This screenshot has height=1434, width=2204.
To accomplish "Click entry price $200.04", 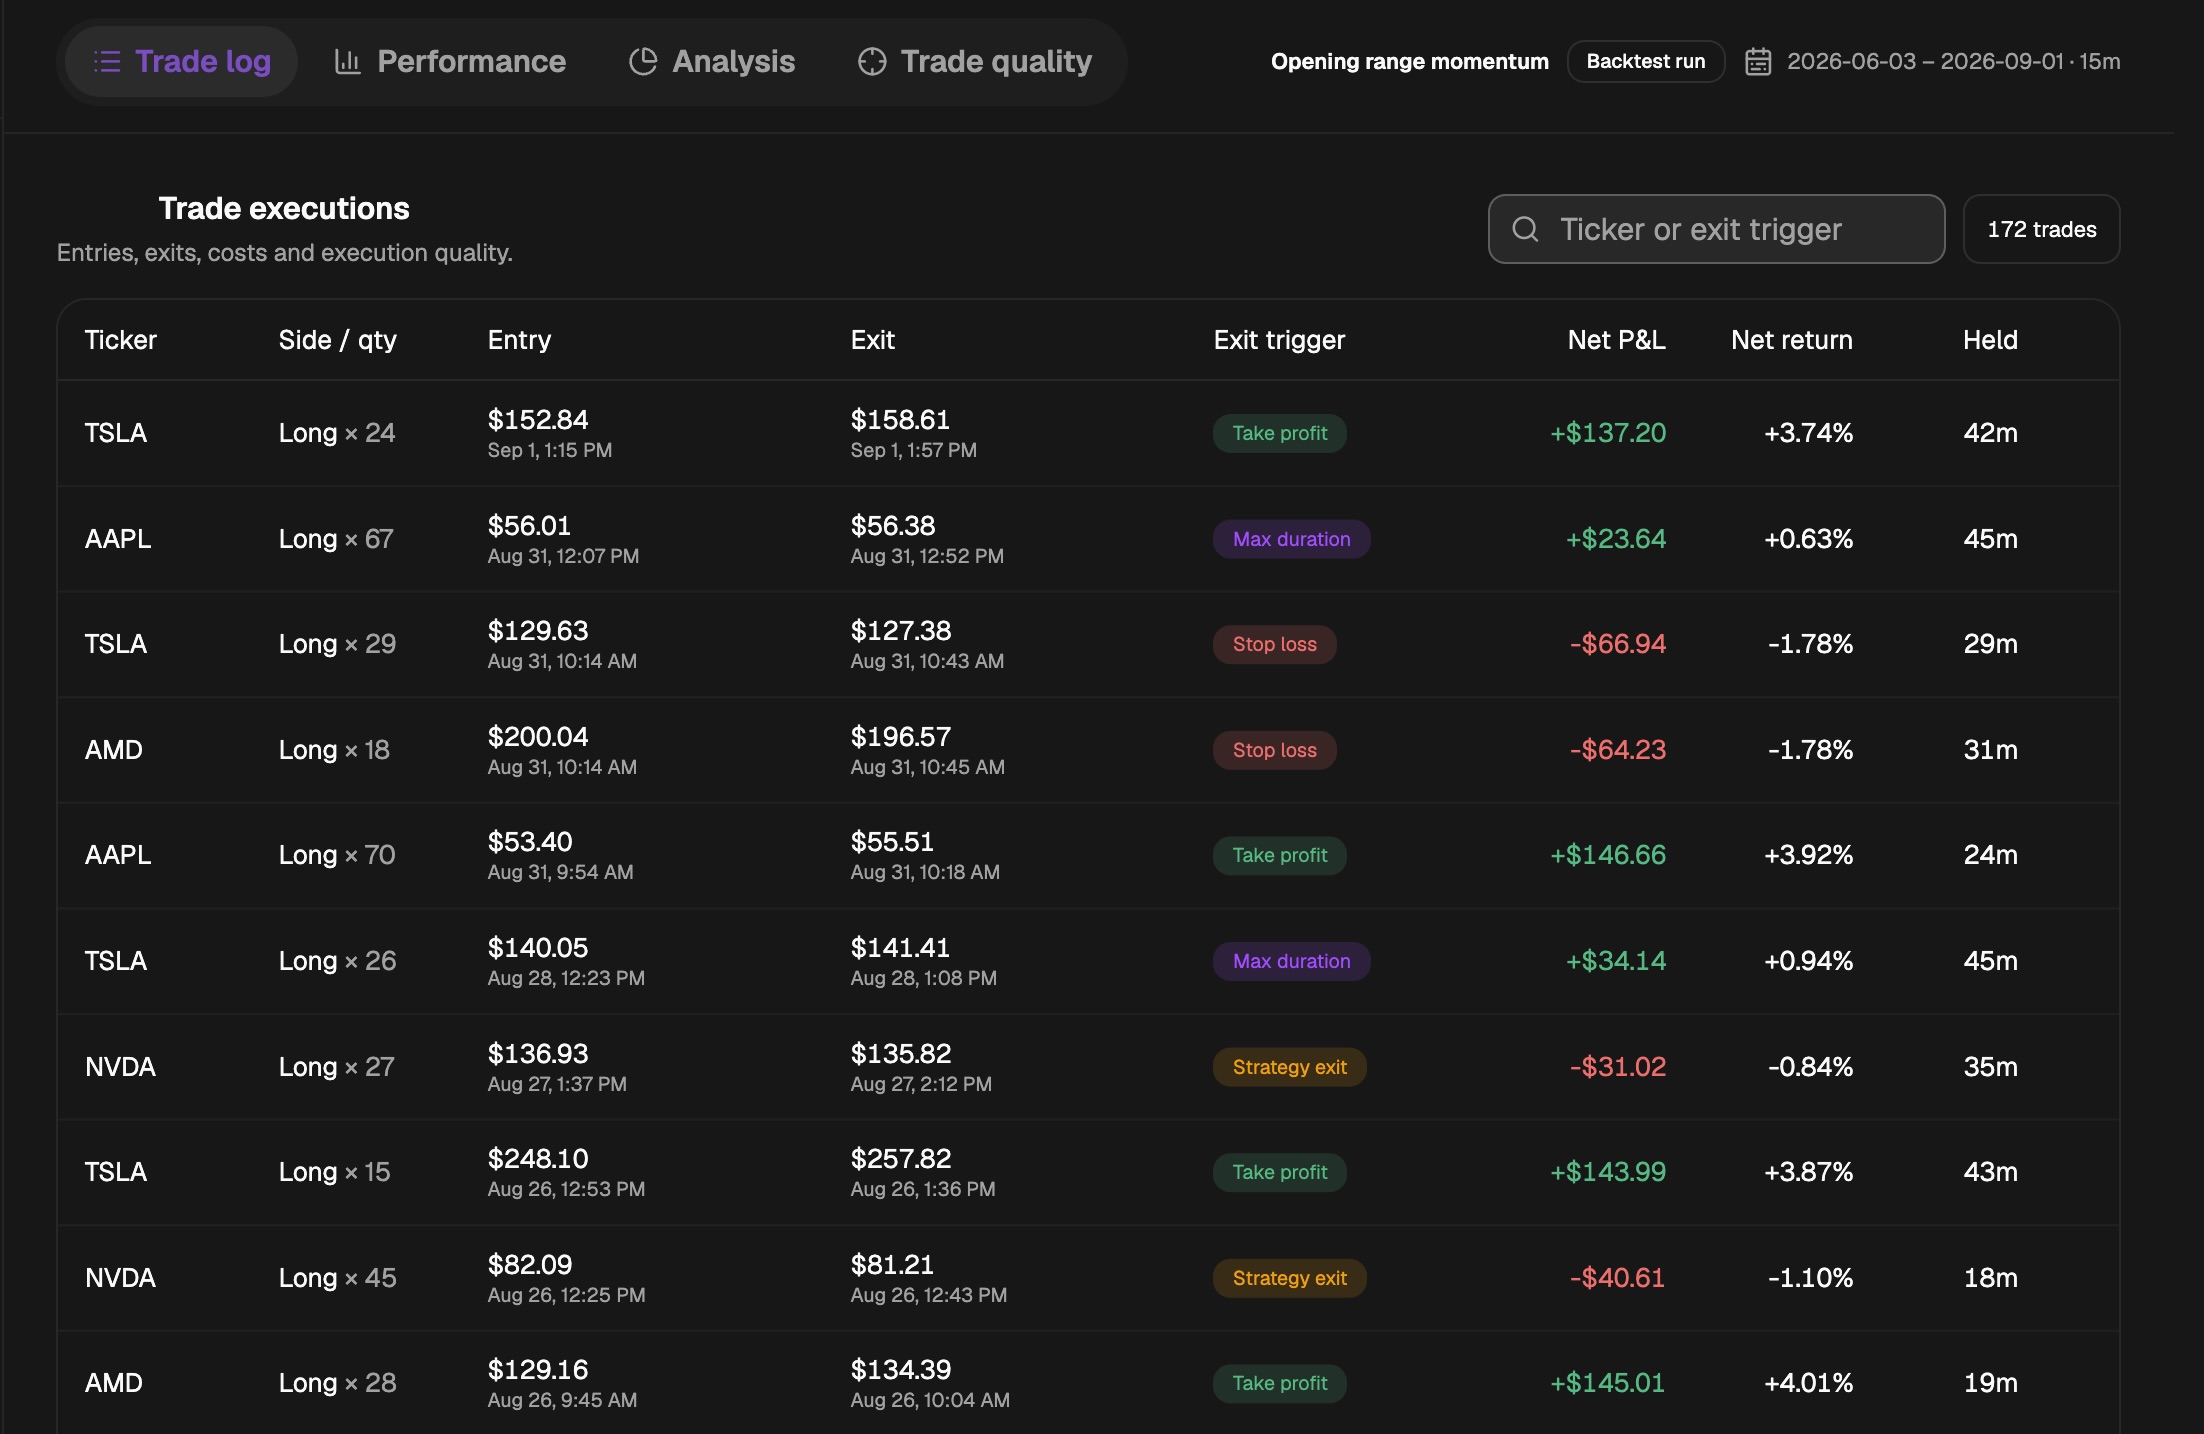I will coord(538,737).
